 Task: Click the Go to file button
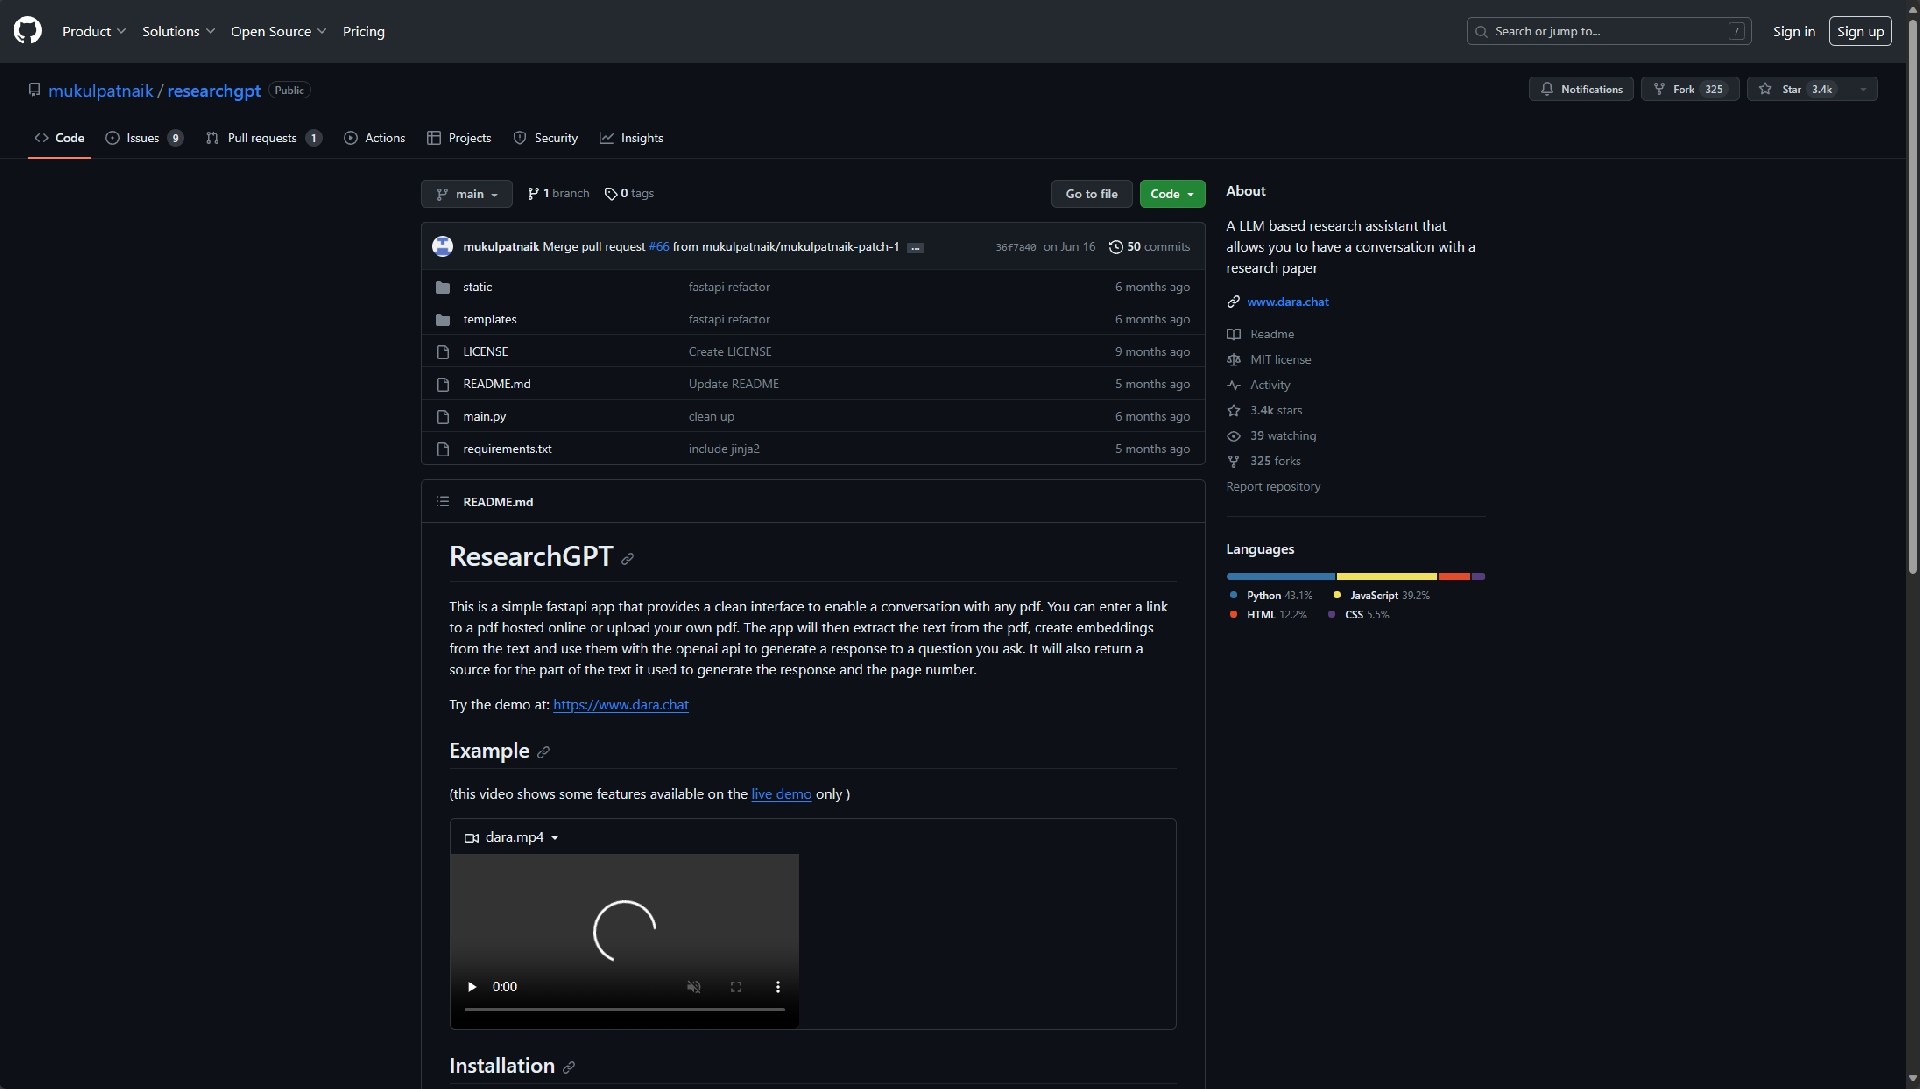pos(1091,194)
